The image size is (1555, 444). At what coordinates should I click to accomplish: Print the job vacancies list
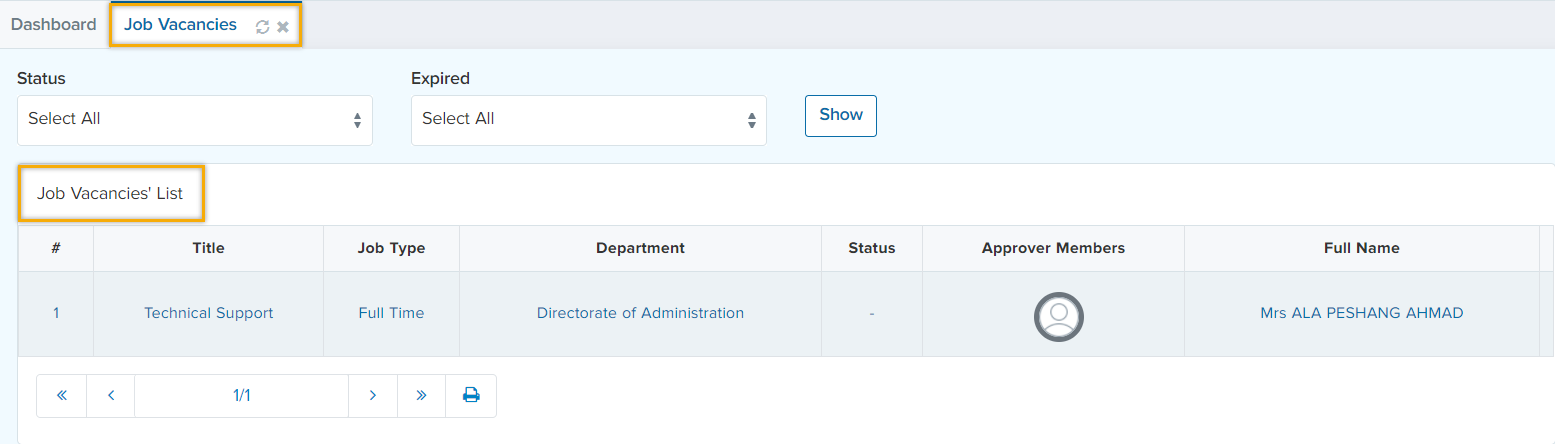coord(471,396)
